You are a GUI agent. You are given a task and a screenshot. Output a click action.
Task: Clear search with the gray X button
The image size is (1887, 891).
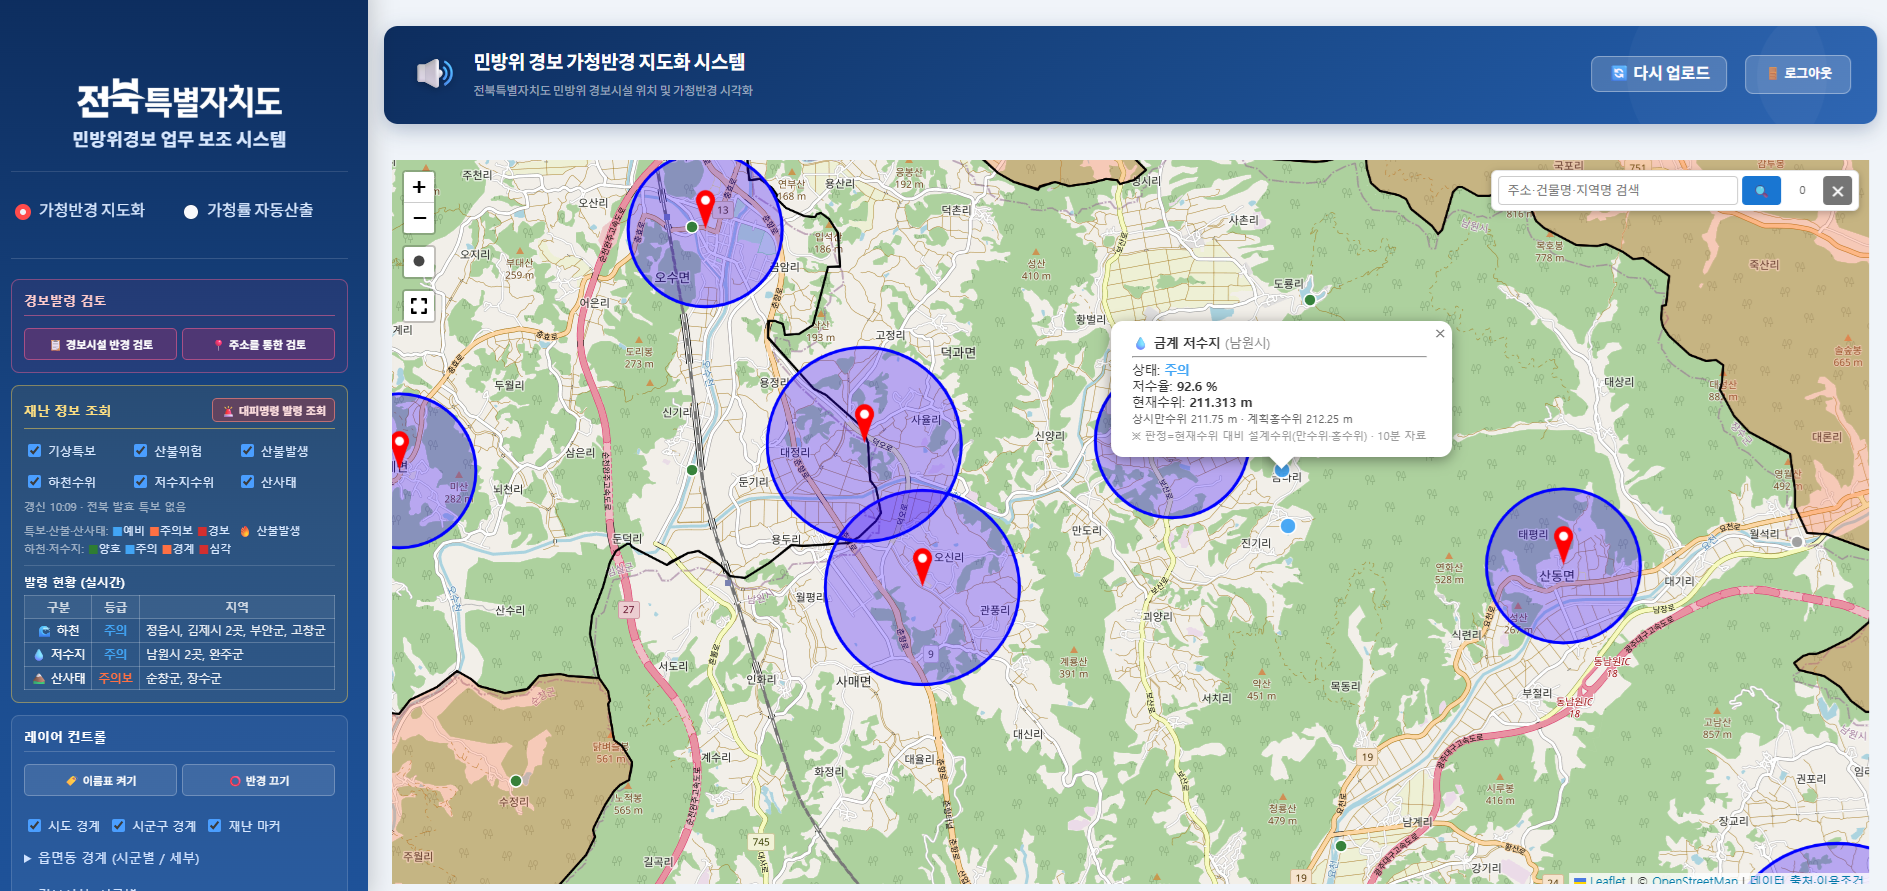click(1837, 190)
